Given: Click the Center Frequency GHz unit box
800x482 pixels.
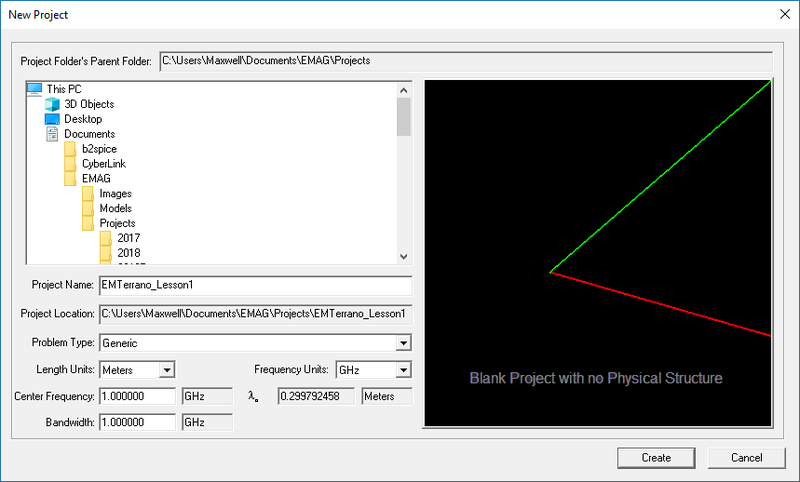Looking at the screenshot, I should 207,396.
